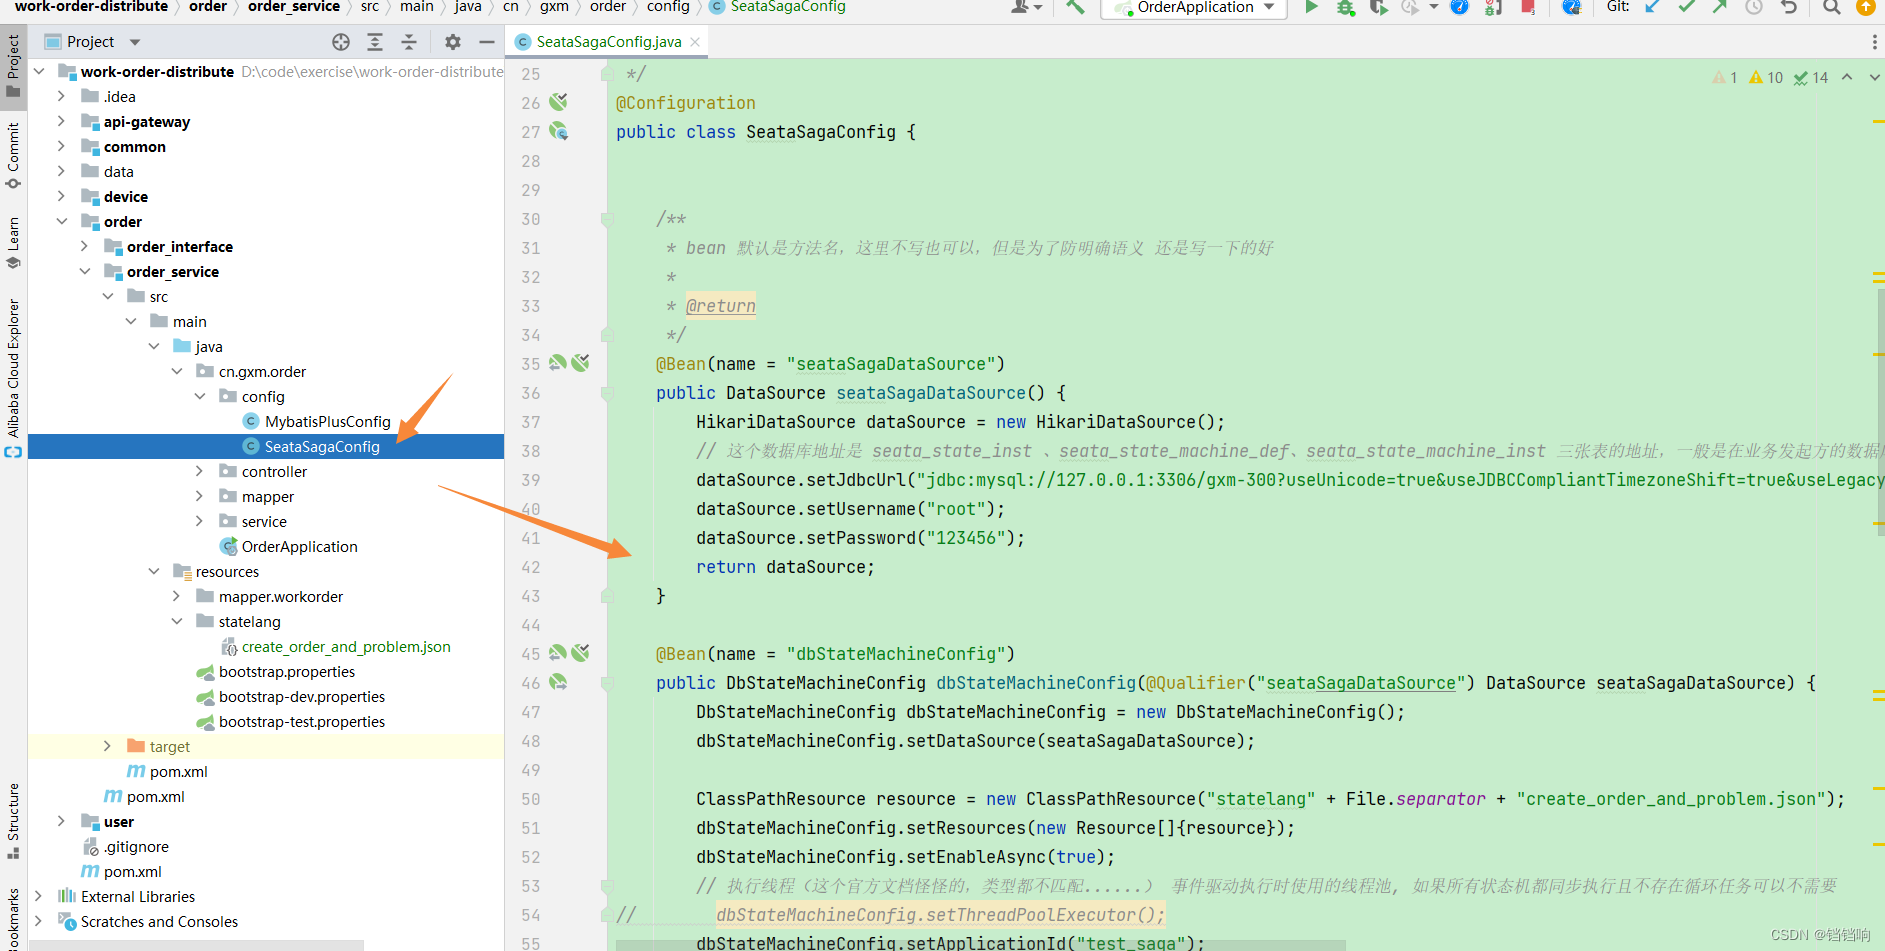Open the profiler run dropdown arrow
1885x951 pixels.
click(1433, 7)
